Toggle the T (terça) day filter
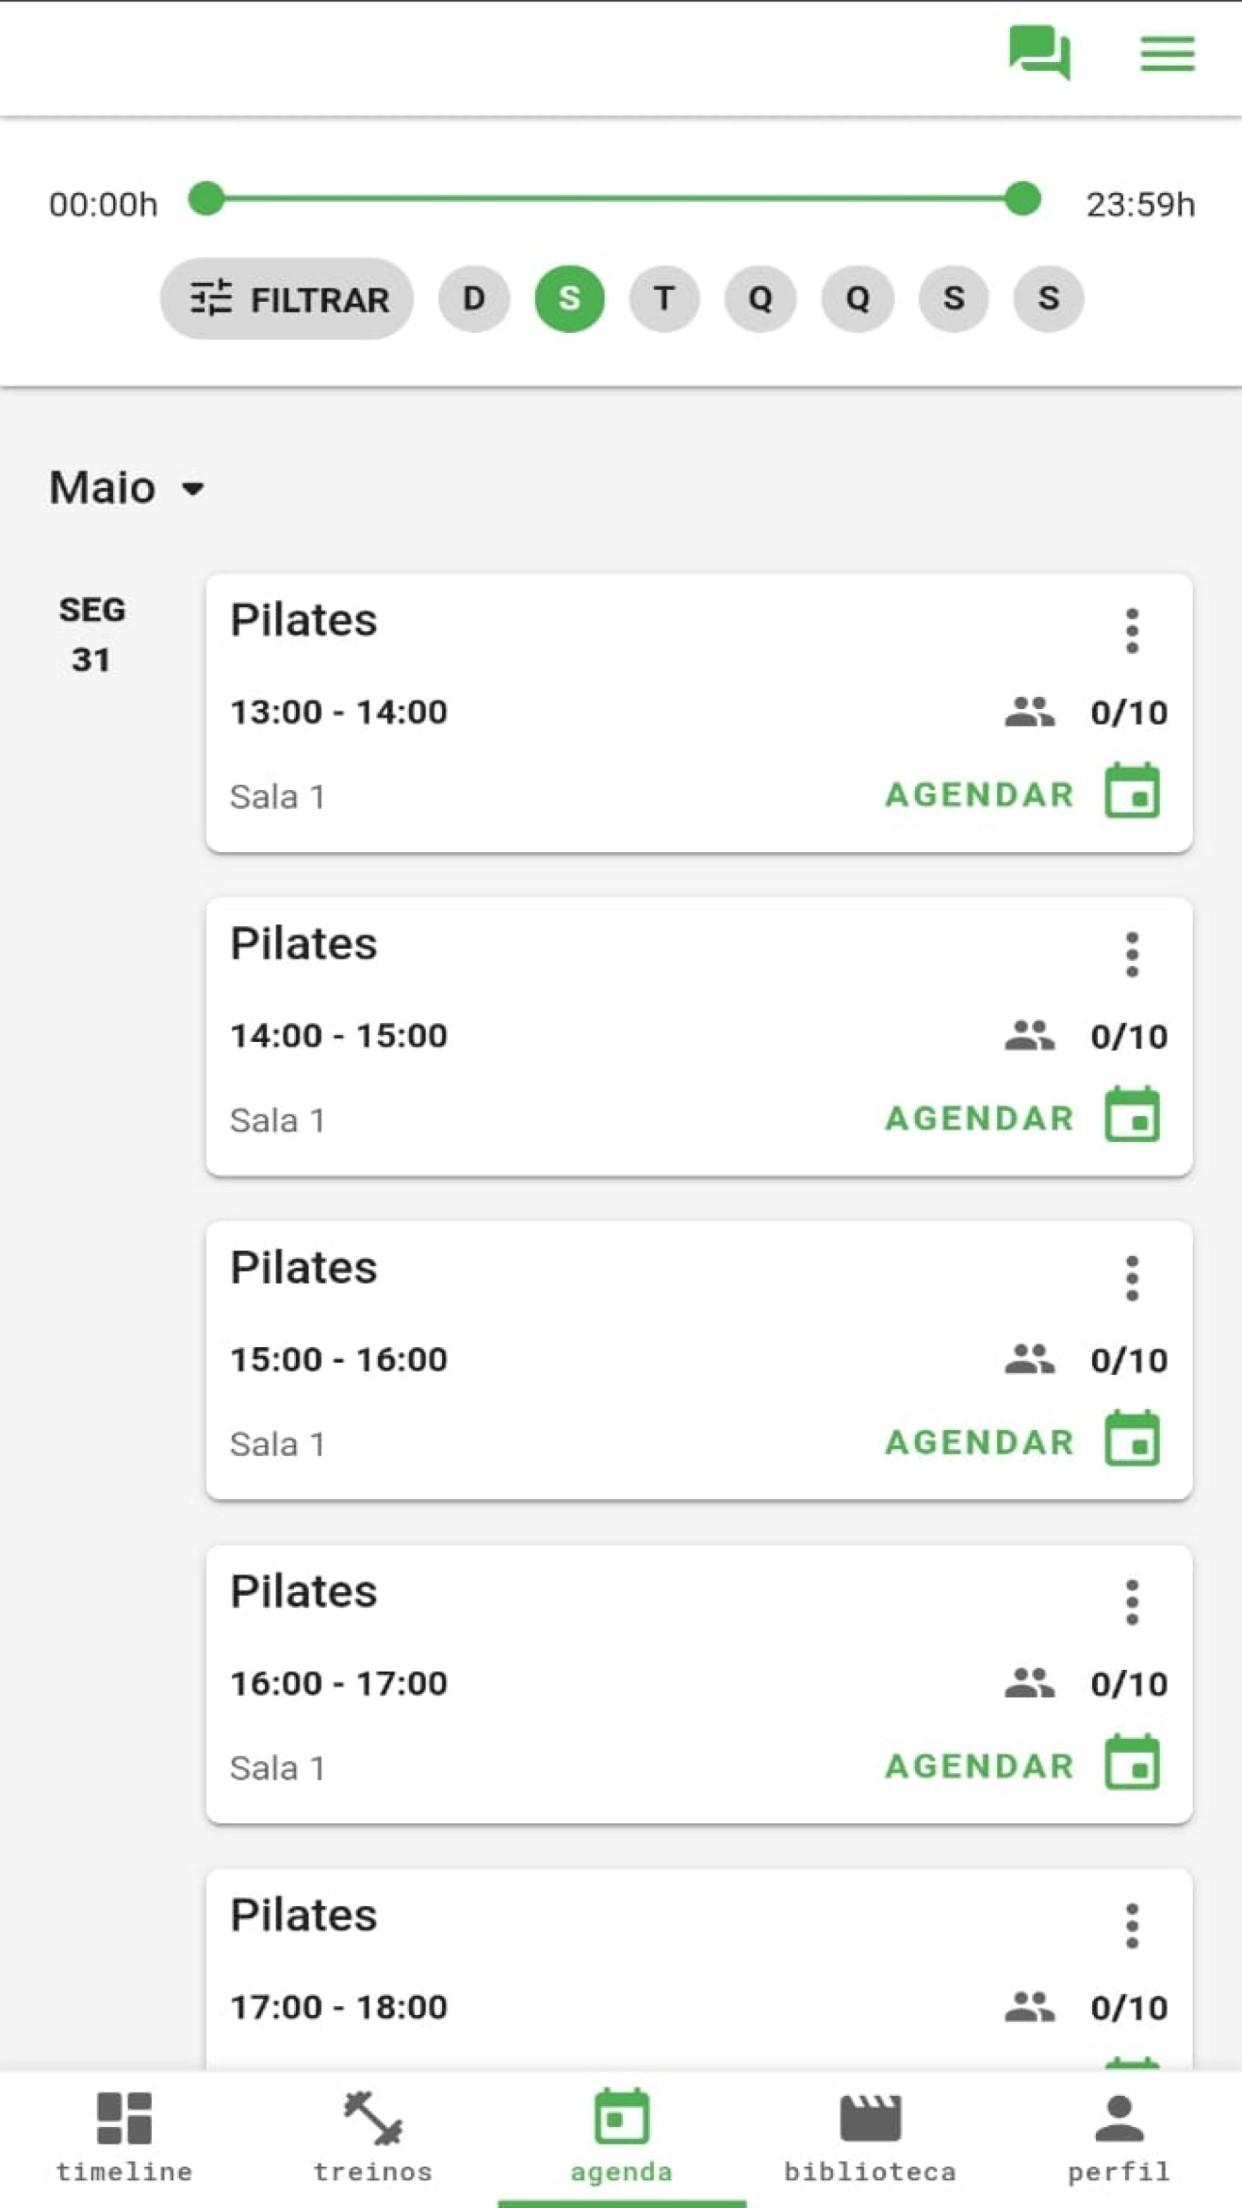 664,298
